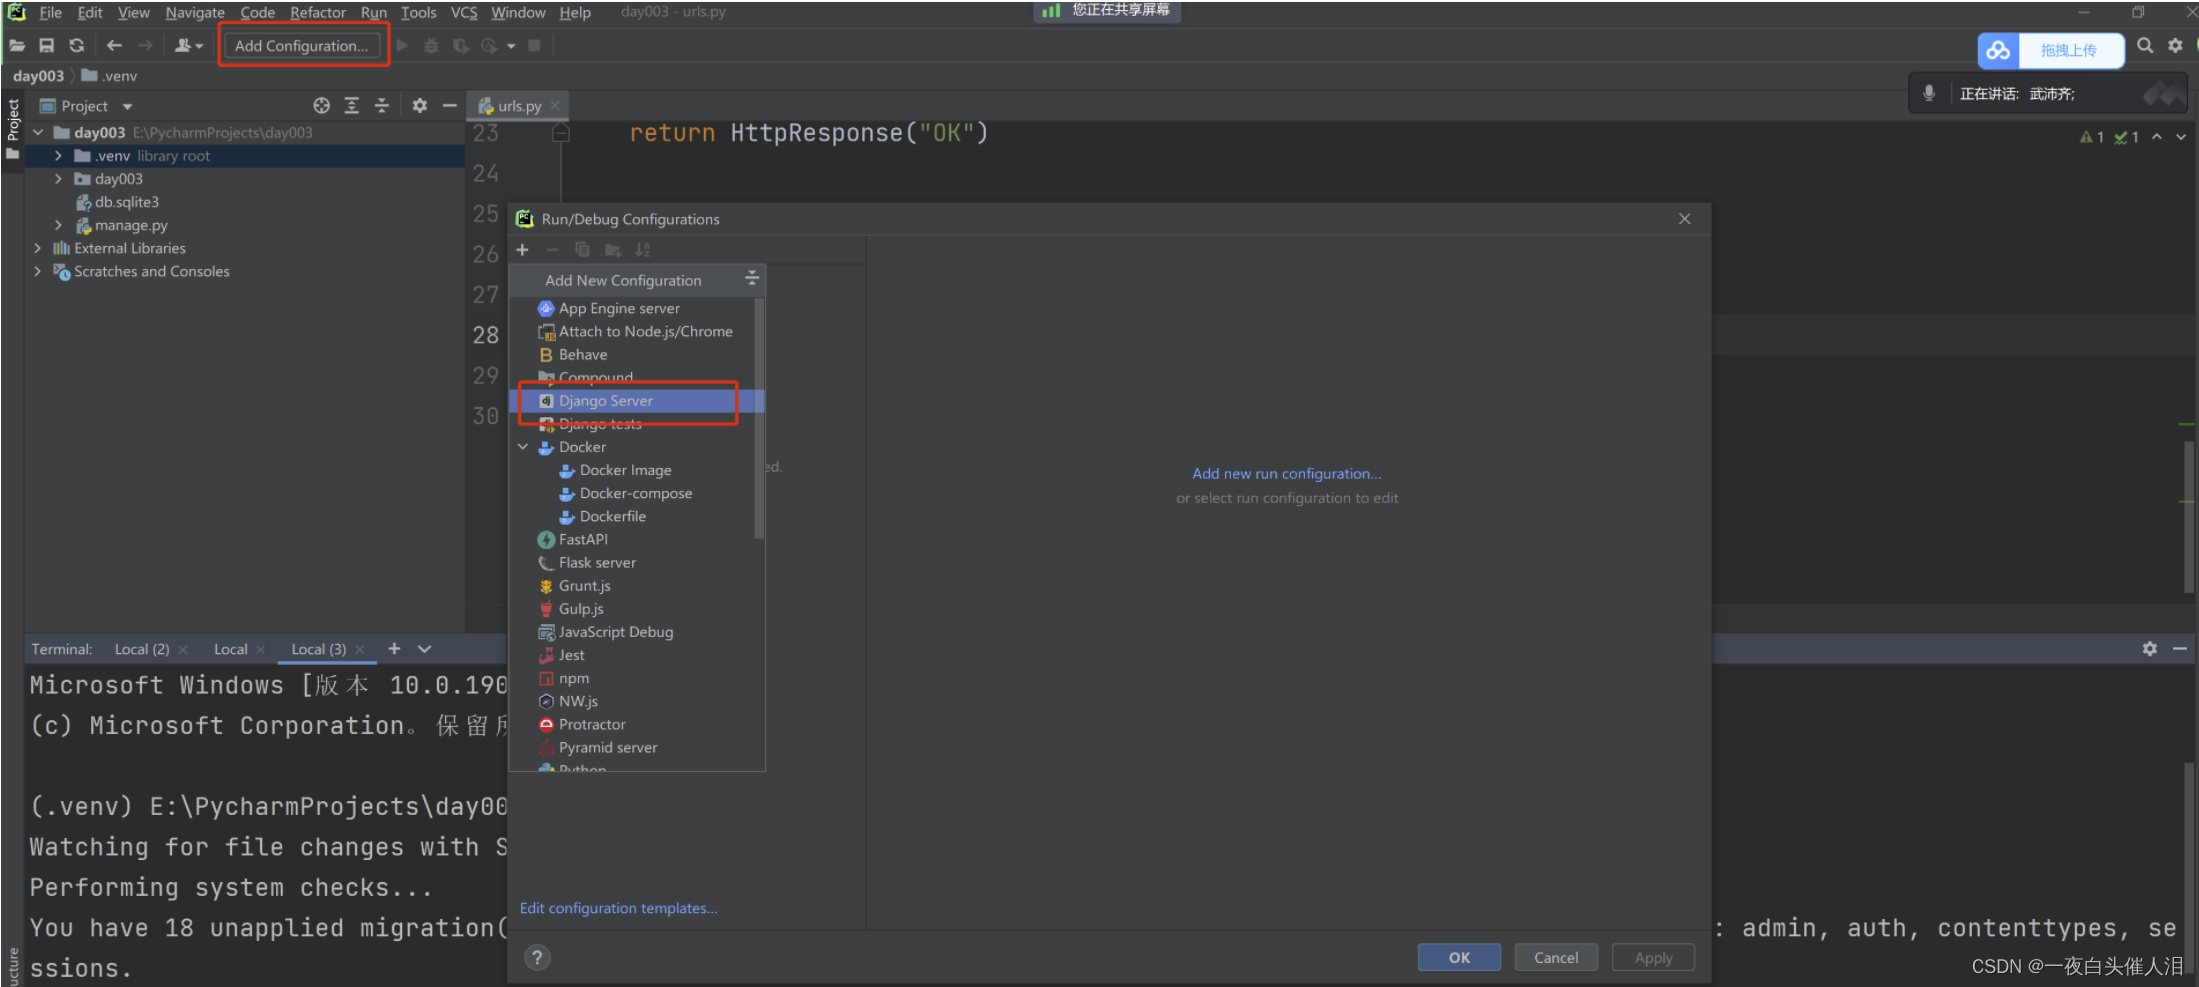The image size is (2199, 987).
Task: Click the Run triangle icon in toolbar
Action: (402, 46)
